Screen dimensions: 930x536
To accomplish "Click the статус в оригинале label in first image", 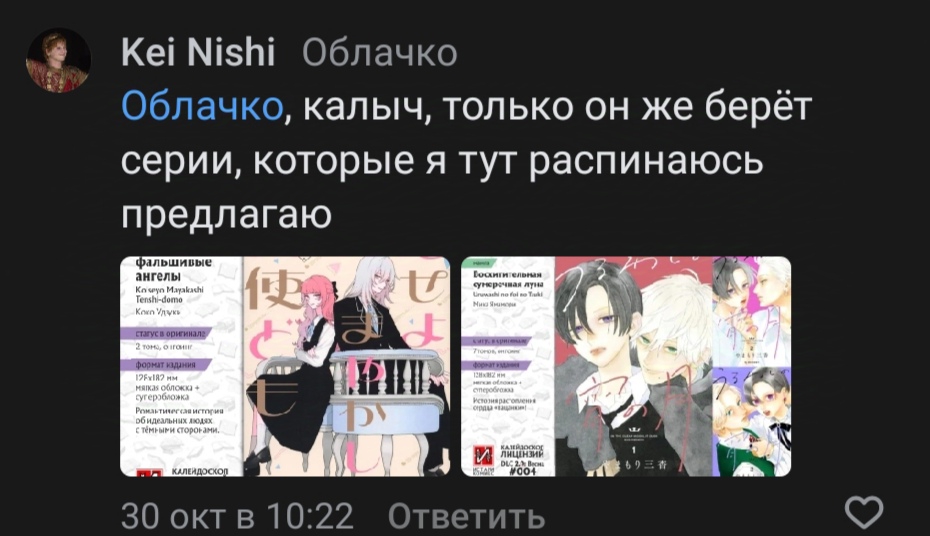I will [x=170, y=334].
